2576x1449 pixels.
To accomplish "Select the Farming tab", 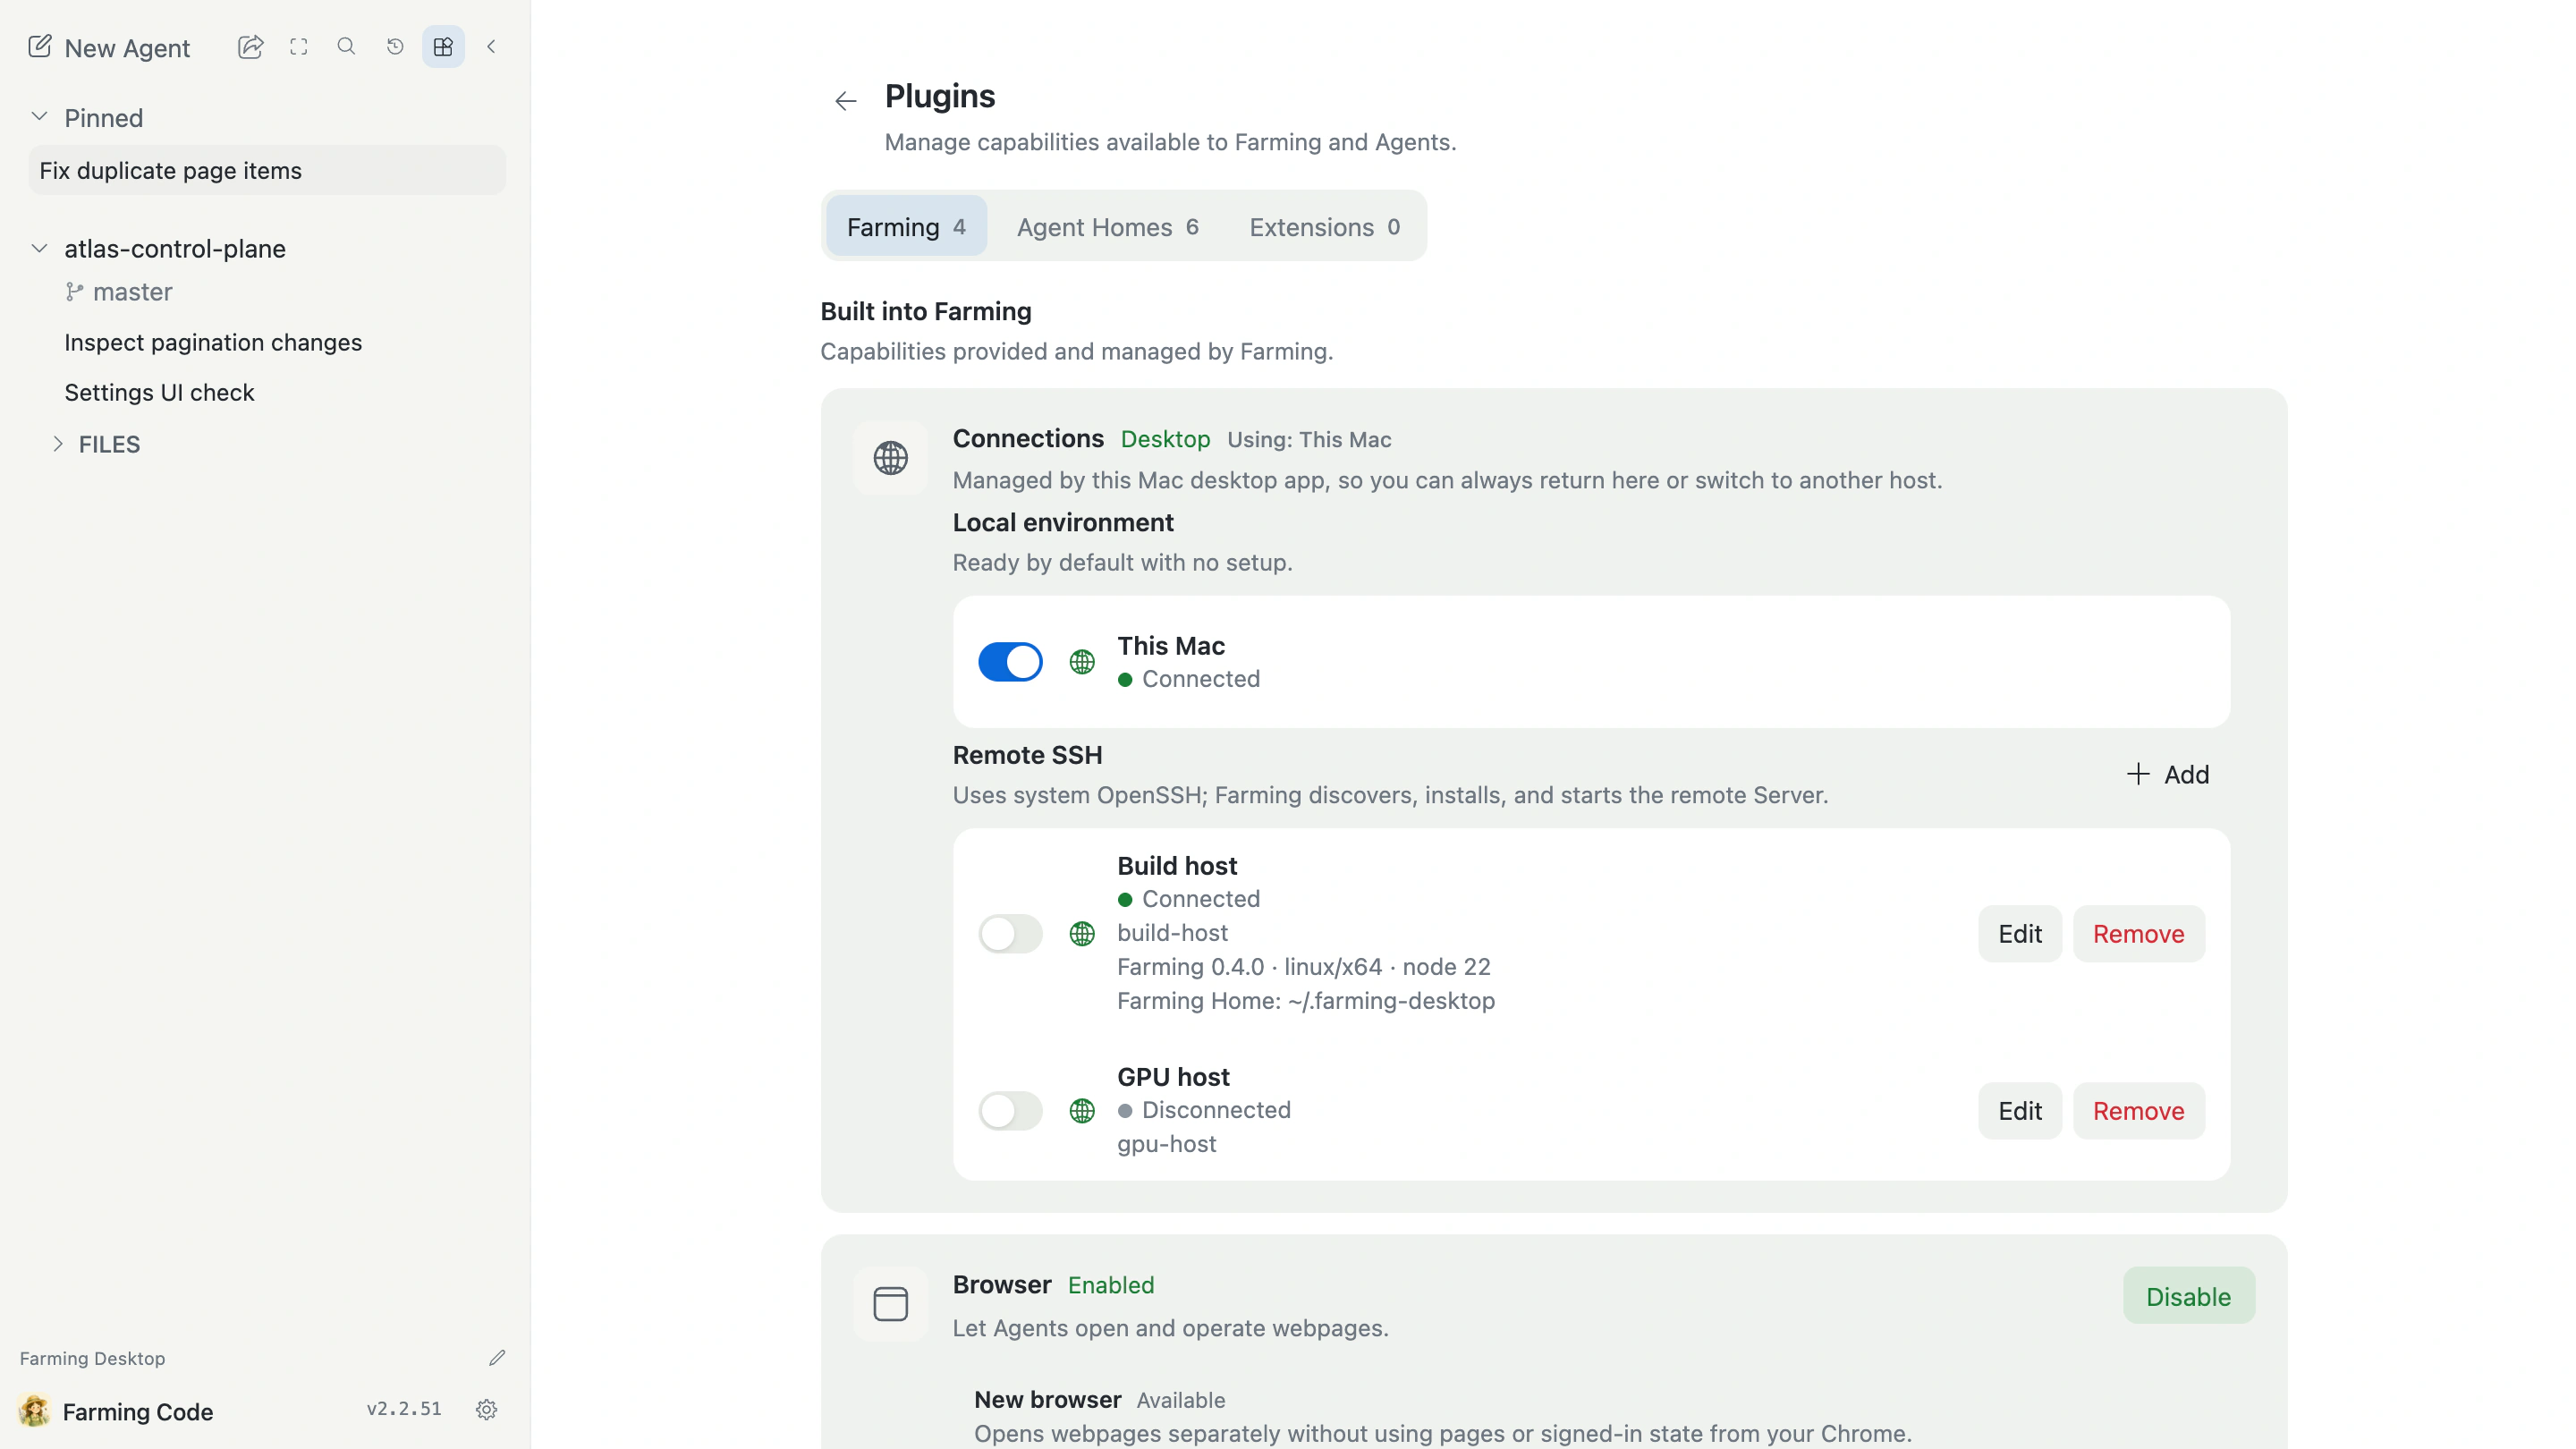I will coord(906,227).
